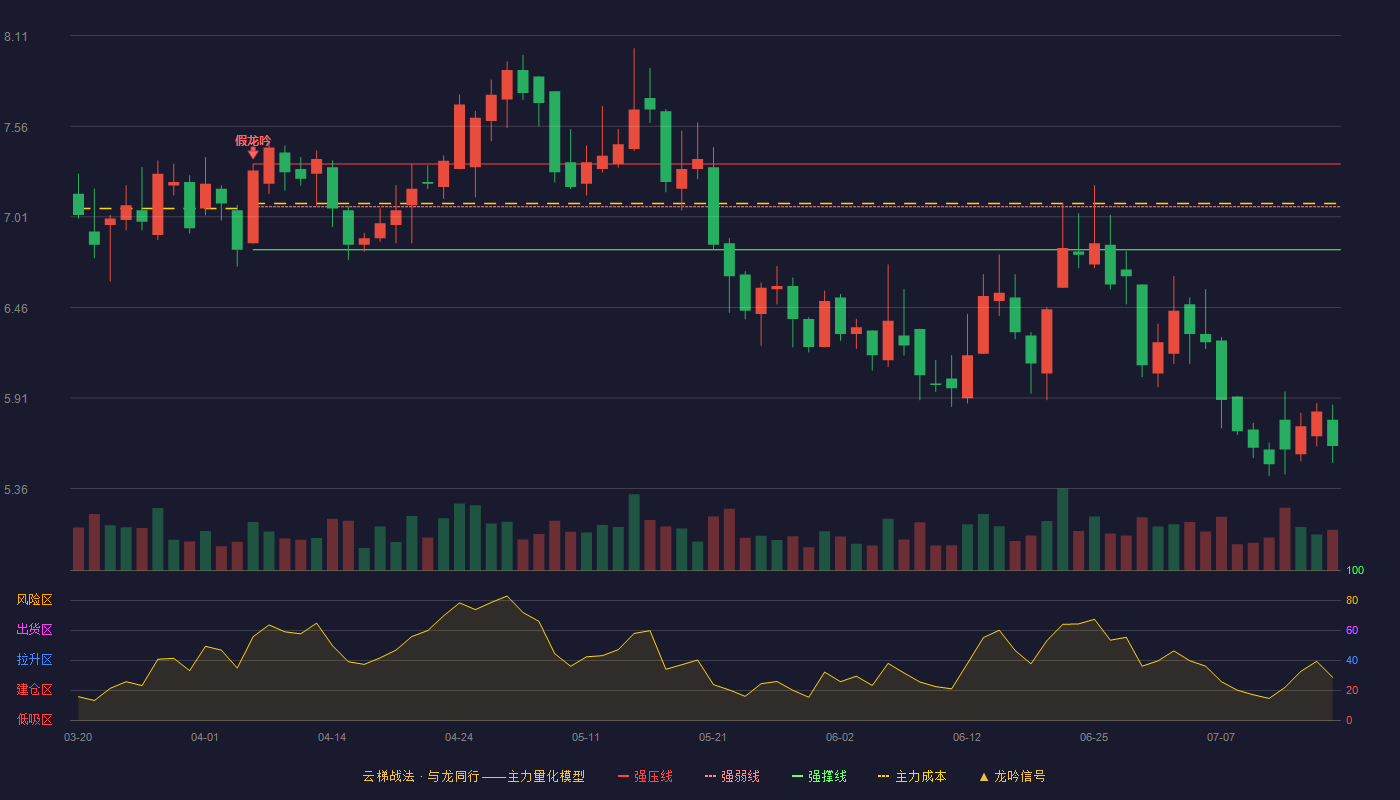Click the 06-02 date label
Viewport: 1400px width, 800px height.
point(840,737)
